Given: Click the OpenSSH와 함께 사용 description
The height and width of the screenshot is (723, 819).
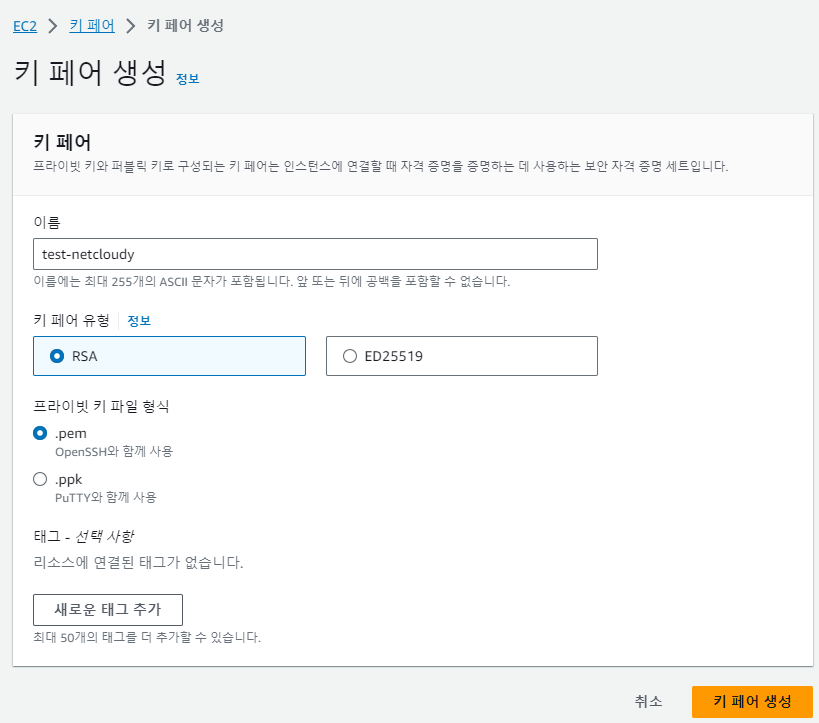Looking at the screenshot, I should pyautogui.click(x=114, y=451).
